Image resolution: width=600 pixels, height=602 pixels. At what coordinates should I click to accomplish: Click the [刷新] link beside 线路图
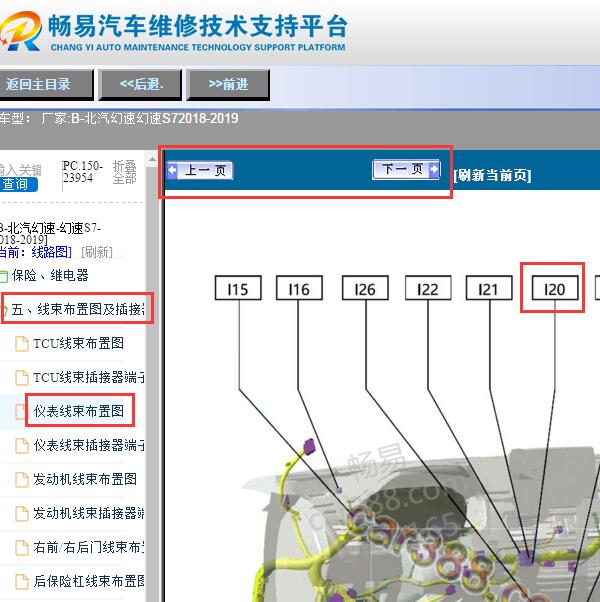(97, 252)
